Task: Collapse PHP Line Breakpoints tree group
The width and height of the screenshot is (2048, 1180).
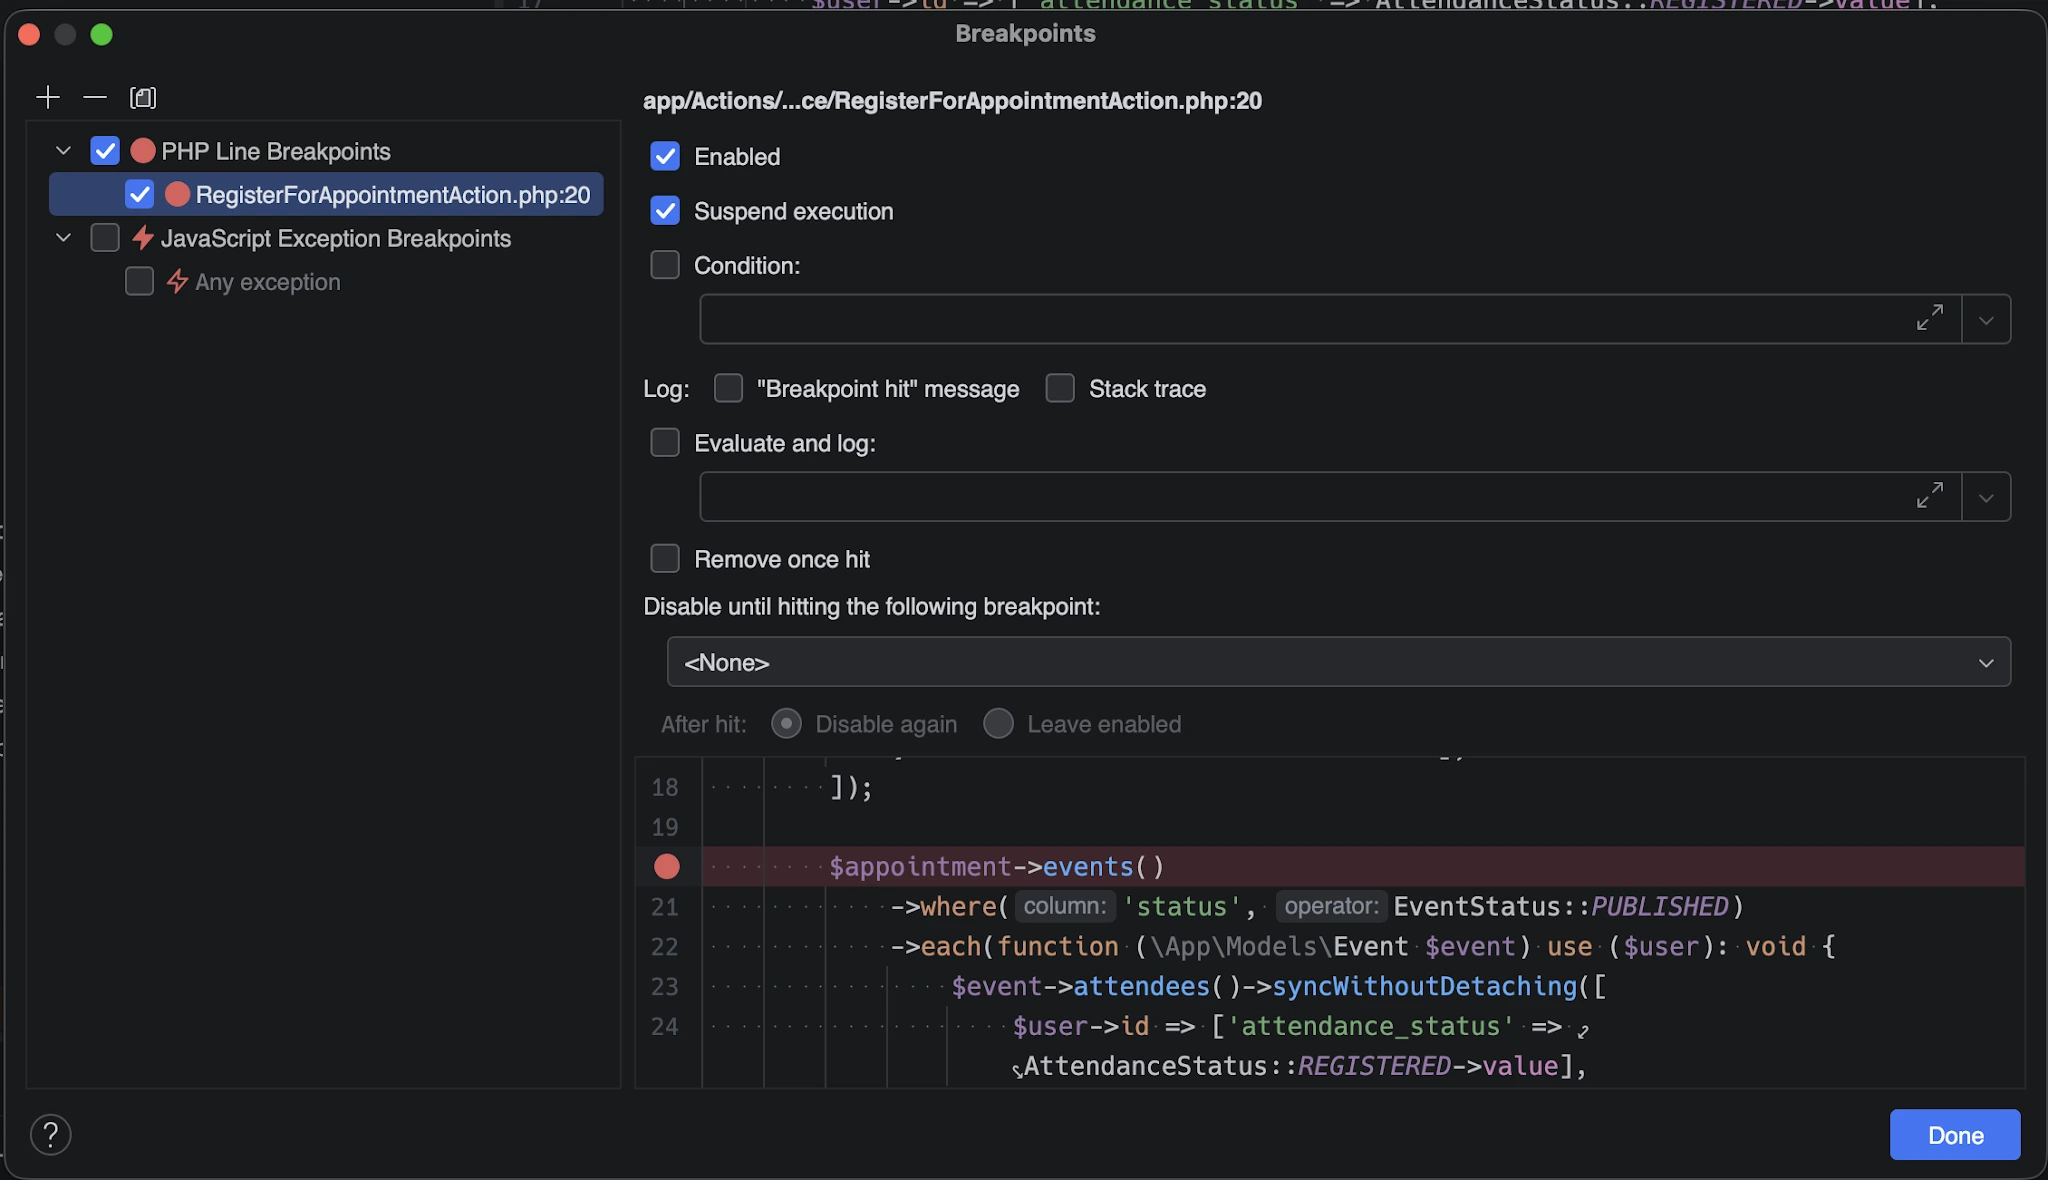Action: (63, 151)
